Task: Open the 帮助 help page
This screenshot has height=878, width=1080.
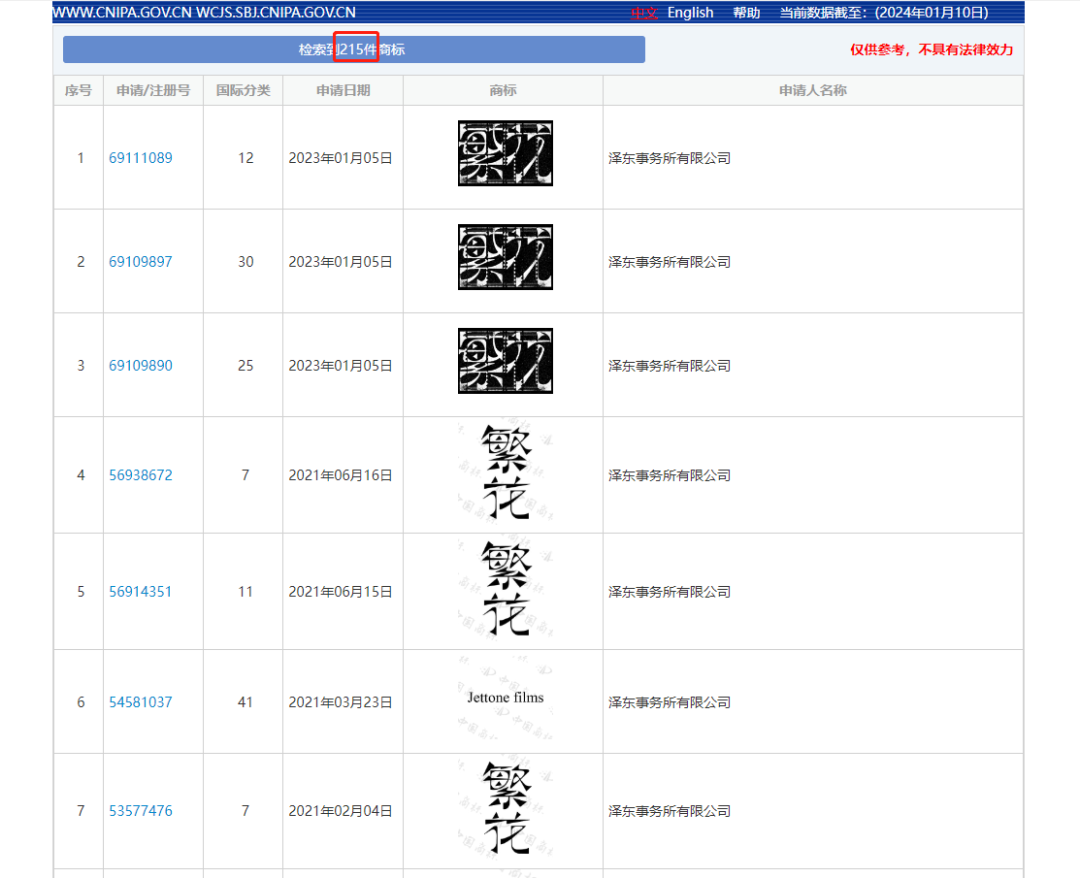Action: point(746,13)
